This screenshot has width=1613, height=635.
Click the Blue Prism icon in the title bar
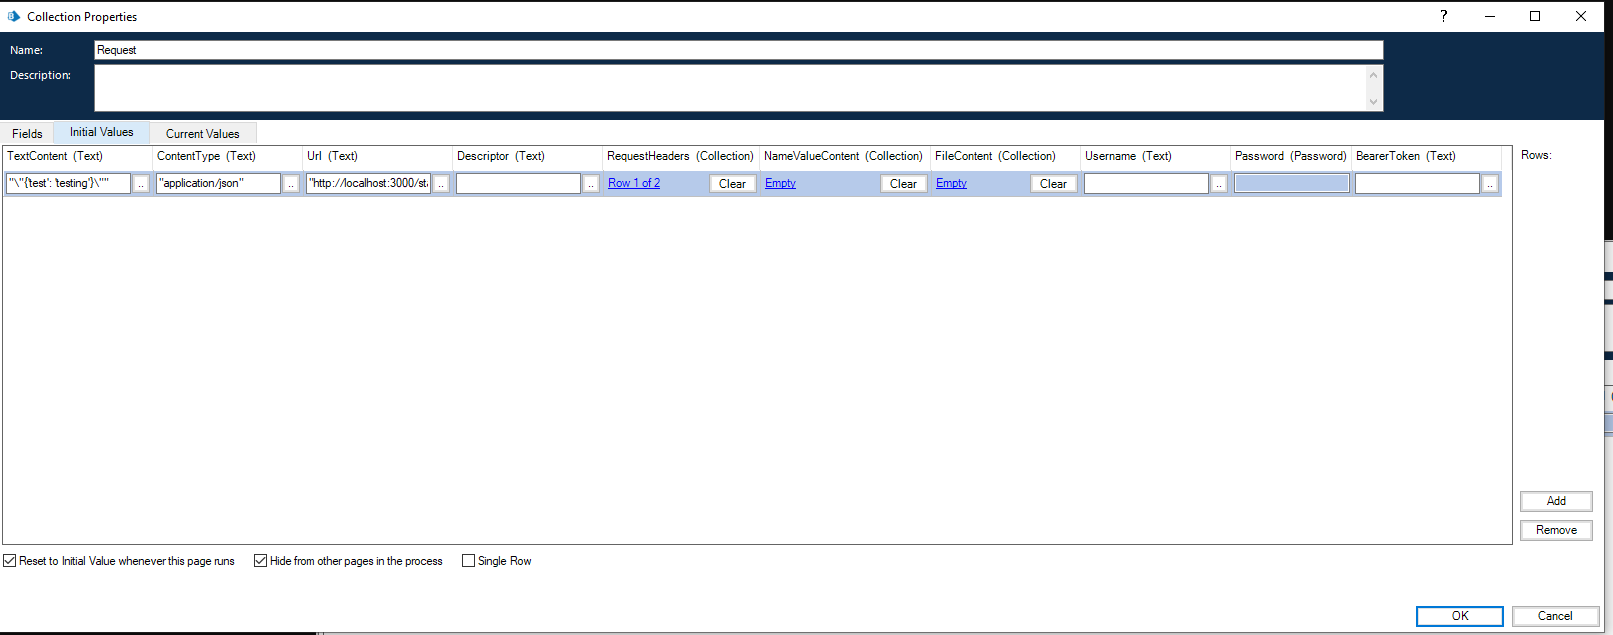pyautogui.click(x=14, y=16)
